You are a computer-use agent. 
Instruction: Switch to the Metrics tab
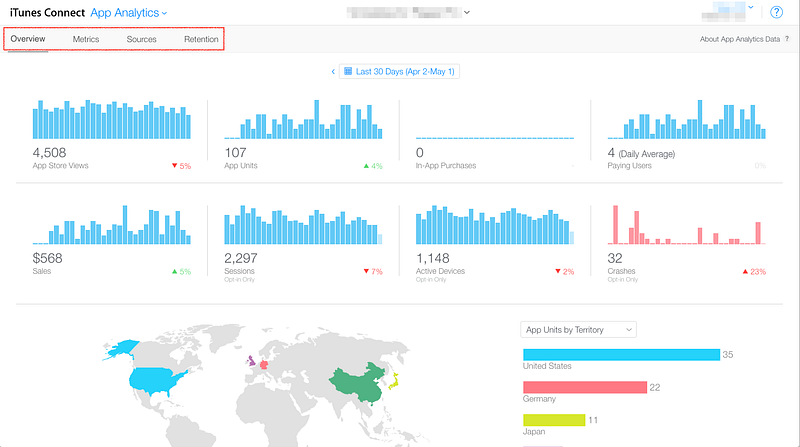pos(86,39)
